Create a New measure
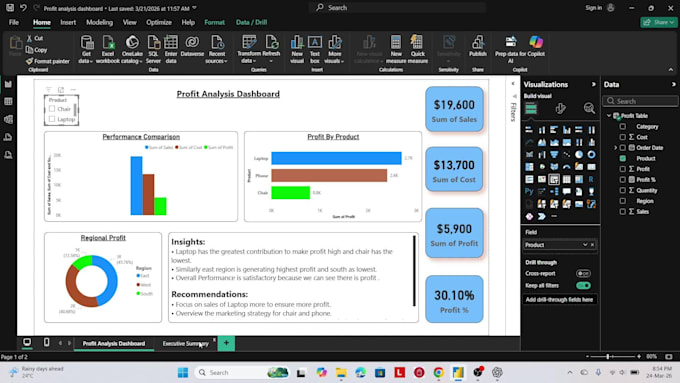The height and width of the screenshot is (383, 680). [396, 49]
